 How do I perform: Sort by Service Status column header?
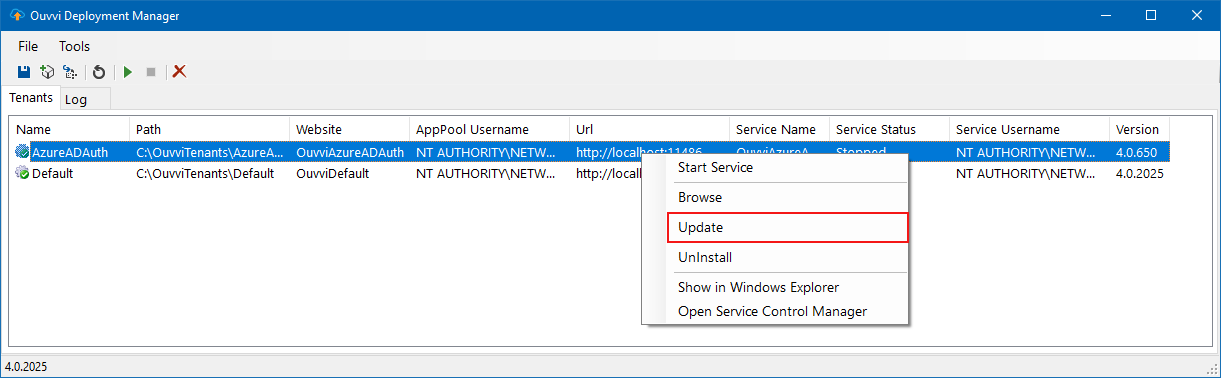[x=890, y=129]
